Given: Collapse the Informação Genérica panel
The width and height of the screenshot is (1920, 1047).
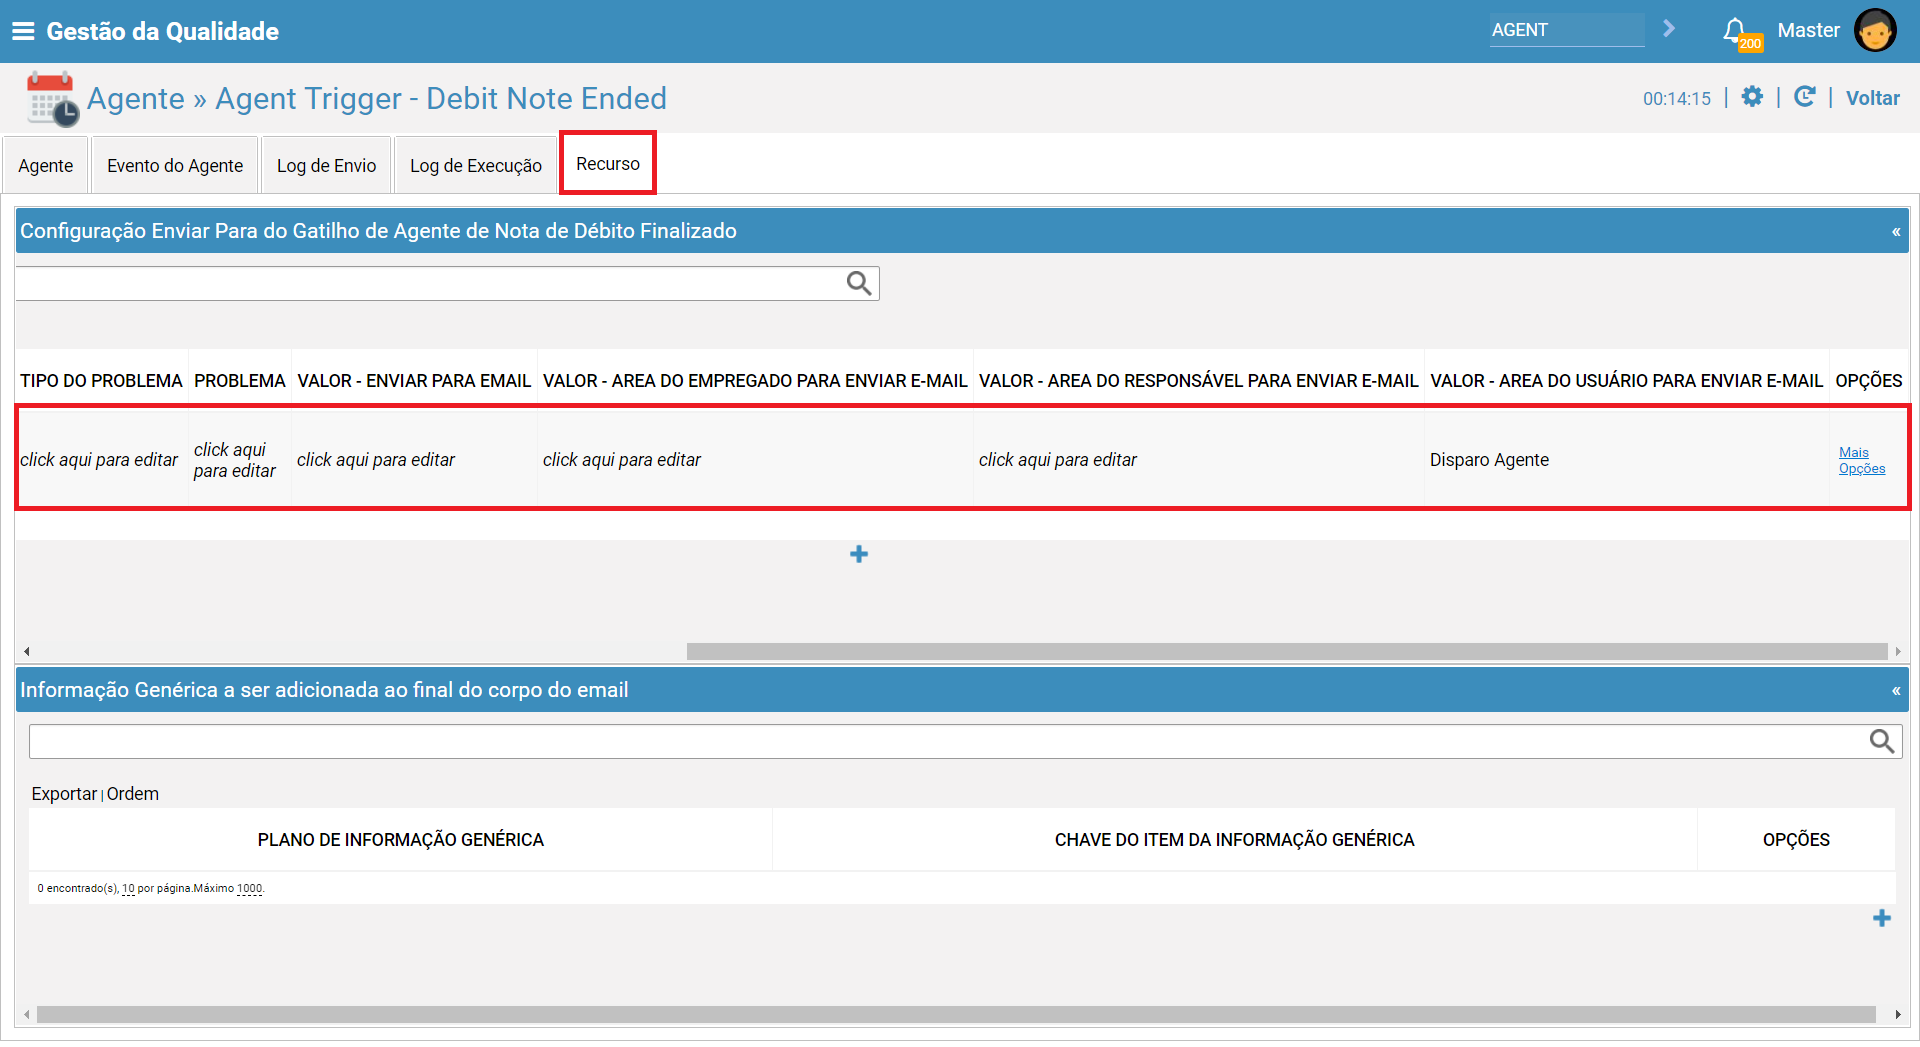Looking at the screenshot, I should click(1896, 691).
